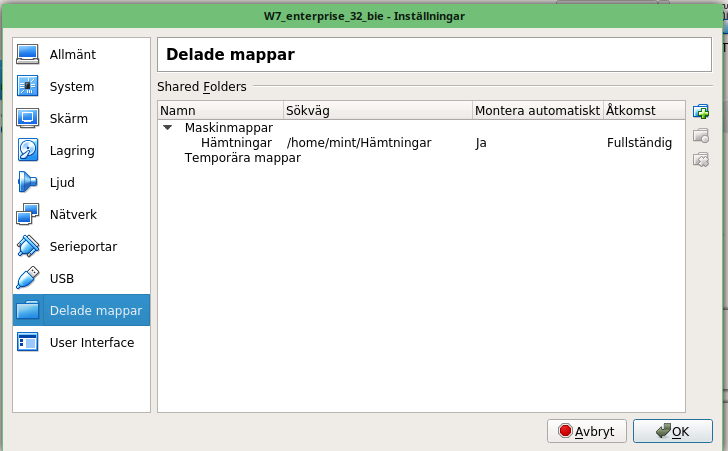This screenshot has width=728, height=451.
Task: Click the edit shared folder icon
Action: 701,135
